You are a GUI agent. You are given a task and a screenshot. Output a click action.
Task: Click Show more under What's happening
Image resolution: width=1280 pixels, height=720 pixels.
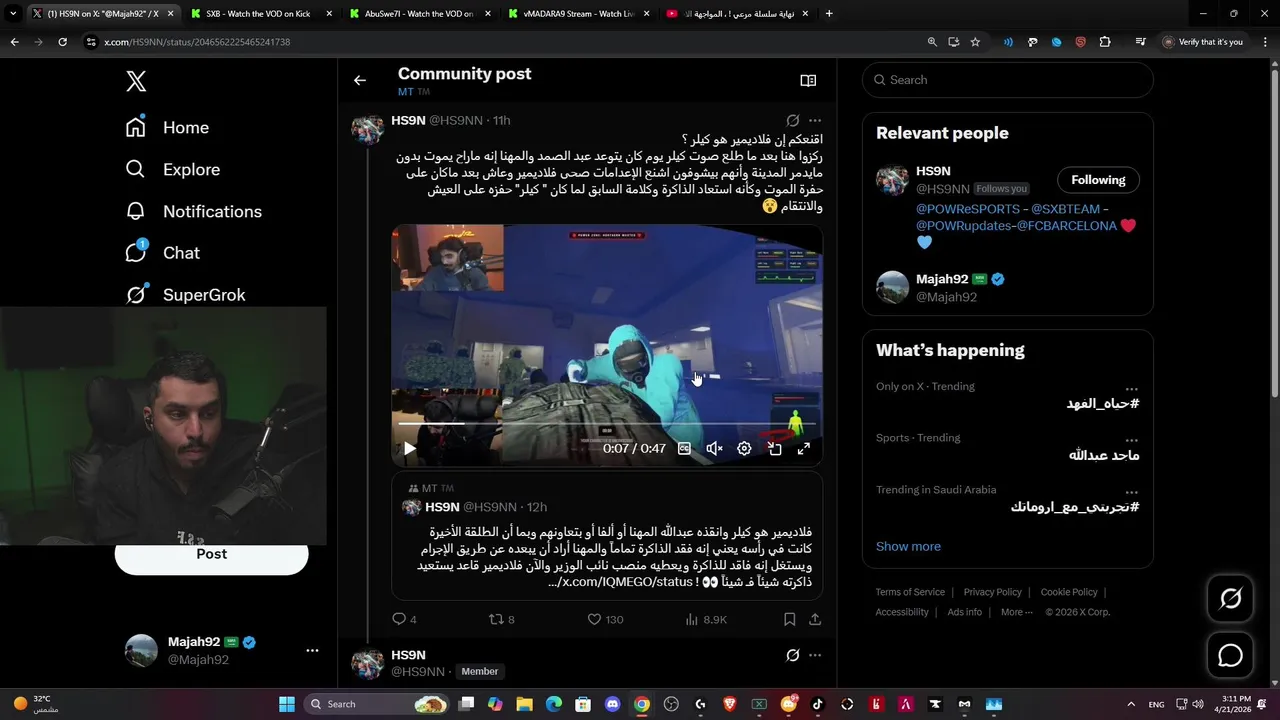[x=908, y=546]
